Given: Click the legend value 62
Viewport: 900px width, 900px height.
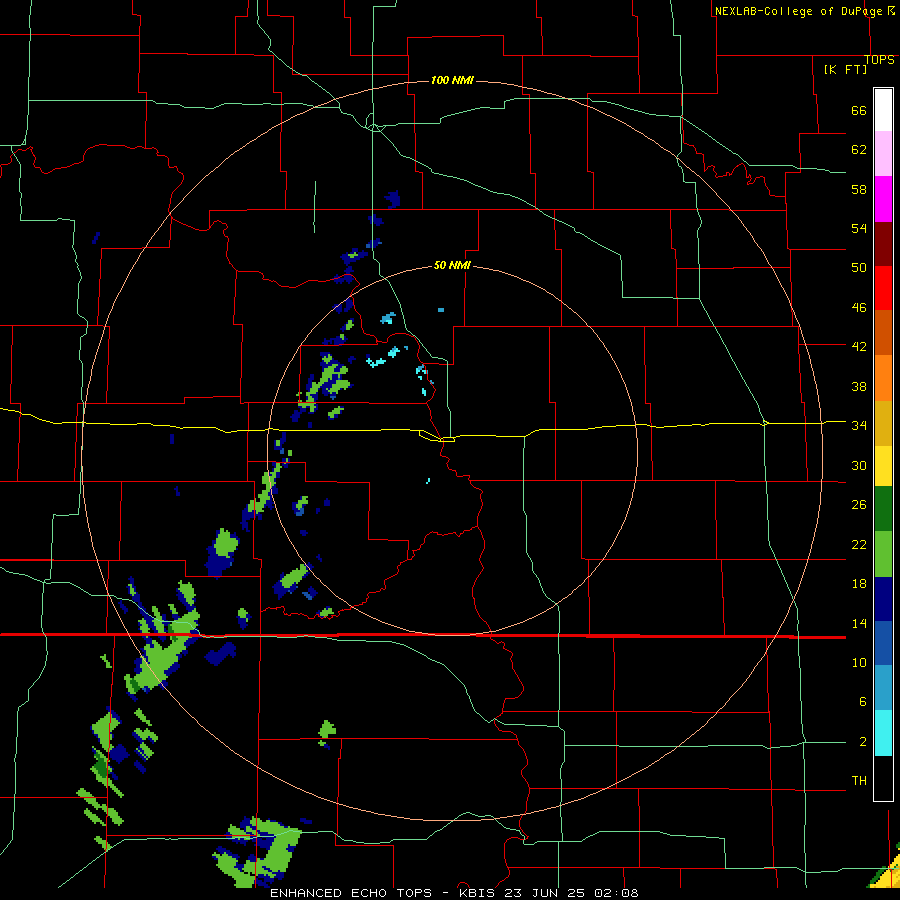Looking at the screenshot, I should tap(859, 150).
